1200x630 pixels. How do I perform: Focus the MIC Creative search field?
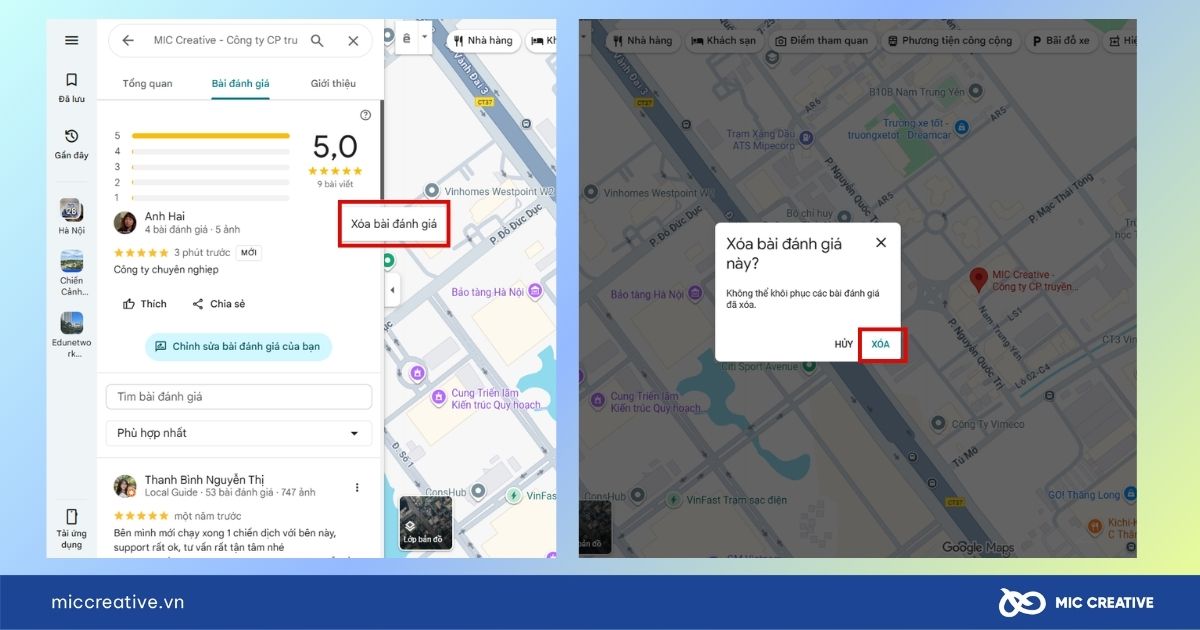(225, 41)
